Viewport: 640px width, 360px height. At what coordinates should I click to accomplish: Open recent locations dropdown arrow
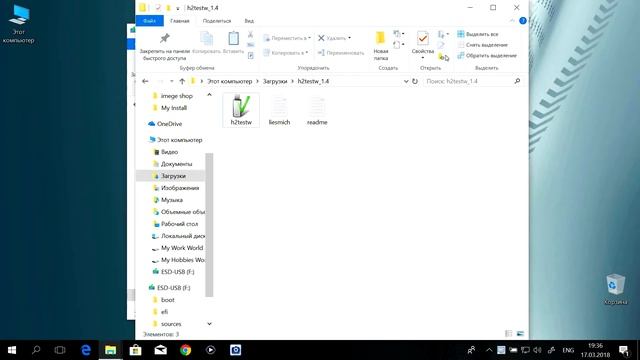[171, 81]
